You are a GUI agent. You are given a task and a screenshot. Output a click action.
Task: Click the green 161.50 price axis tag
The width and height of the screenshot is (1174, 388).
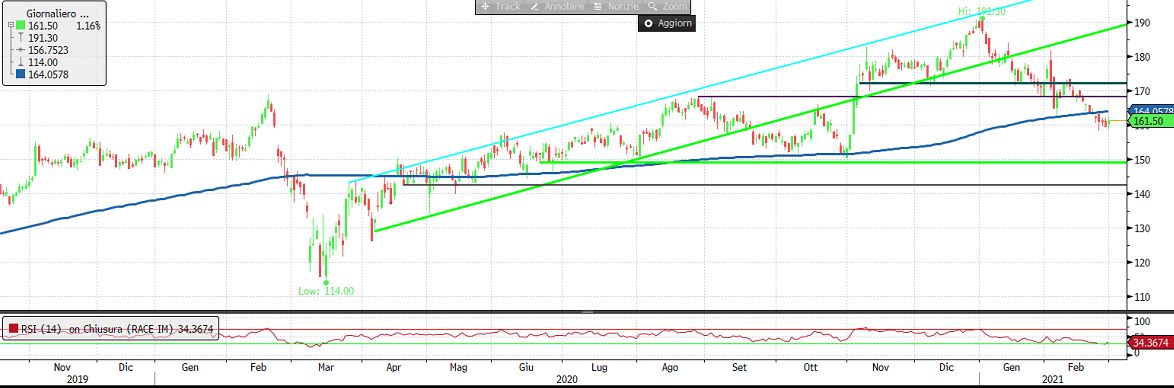(1152, 121)
